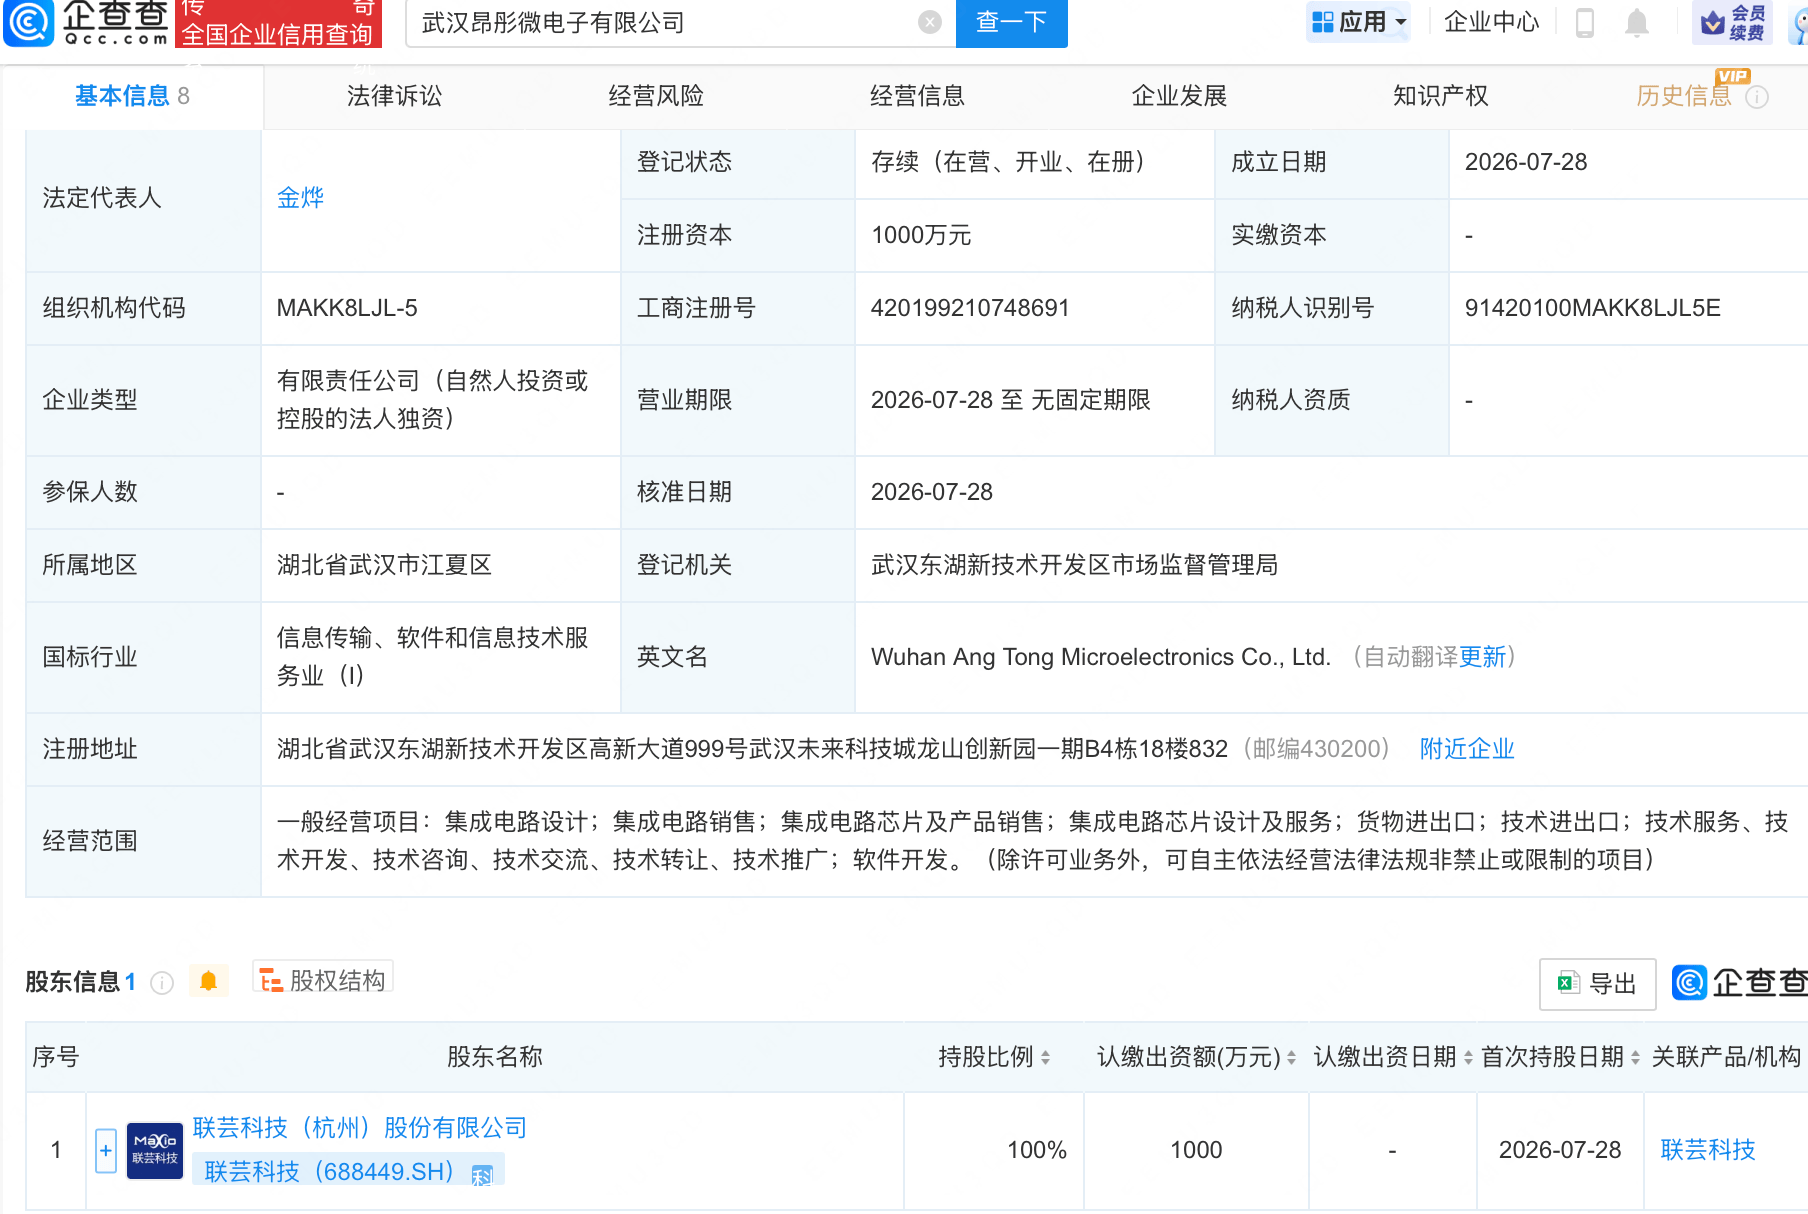Click the VIP membership renewal badge
Viewport: 1808px width, 1214px height.
1732,22
